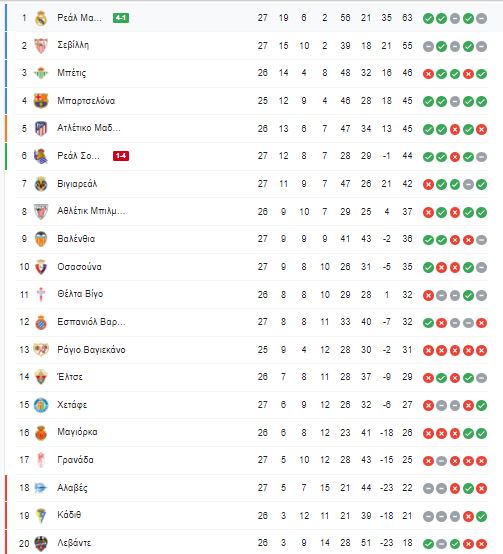Select the Γρανάδα team name

[x=76, y=460]
